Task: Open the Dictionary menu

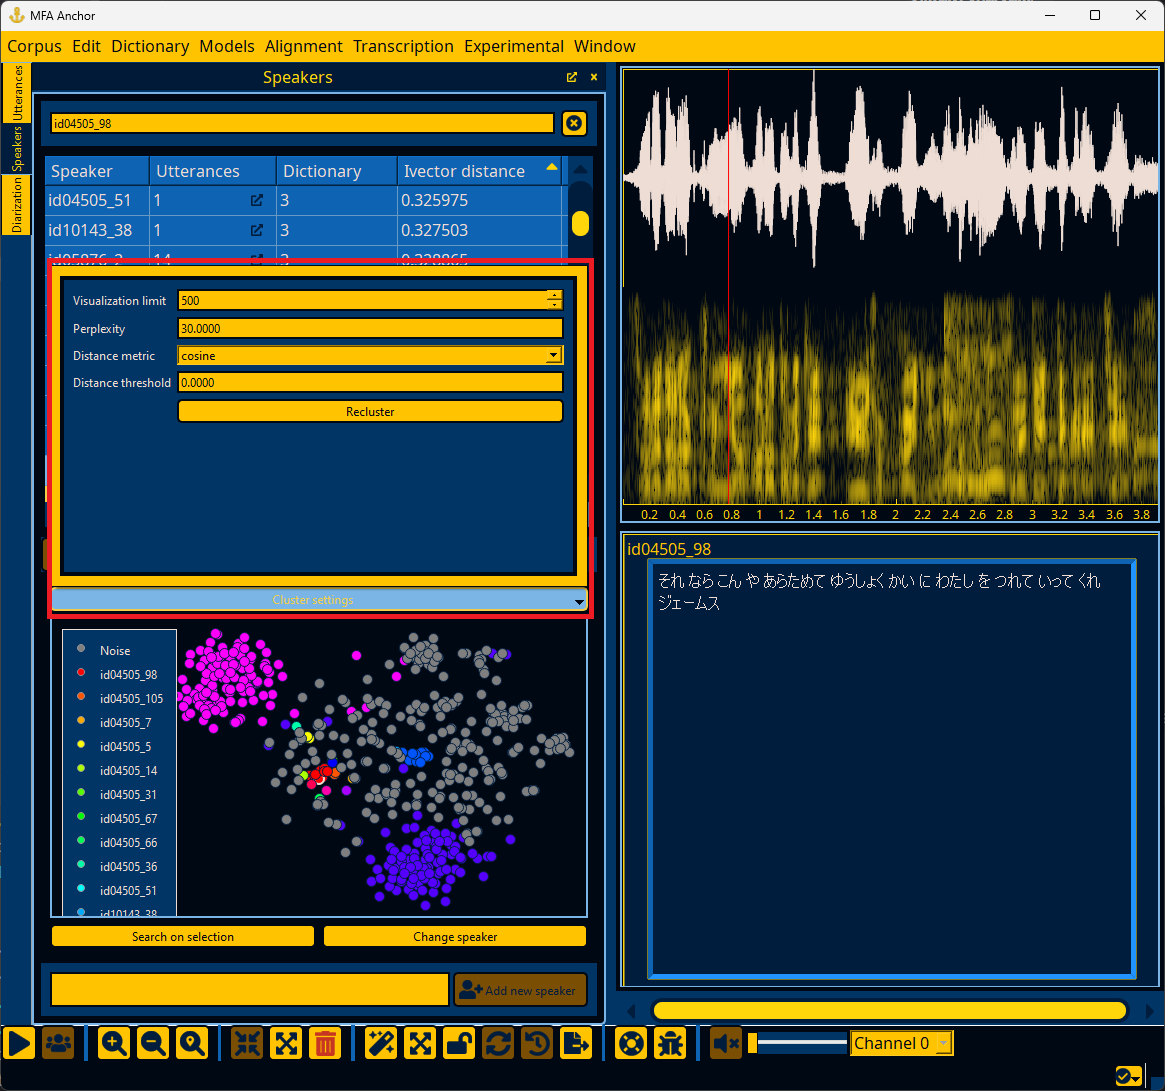Action: click(150, 46)
